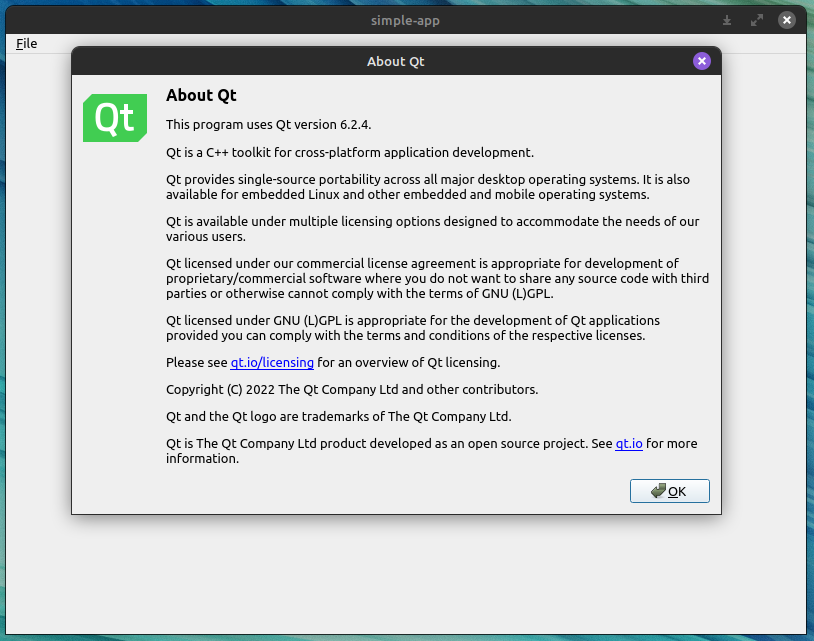Image resolution: width=814 pixels, height=641 pixels.
Task: Click the simple-app window title
Action: [405, 20]
